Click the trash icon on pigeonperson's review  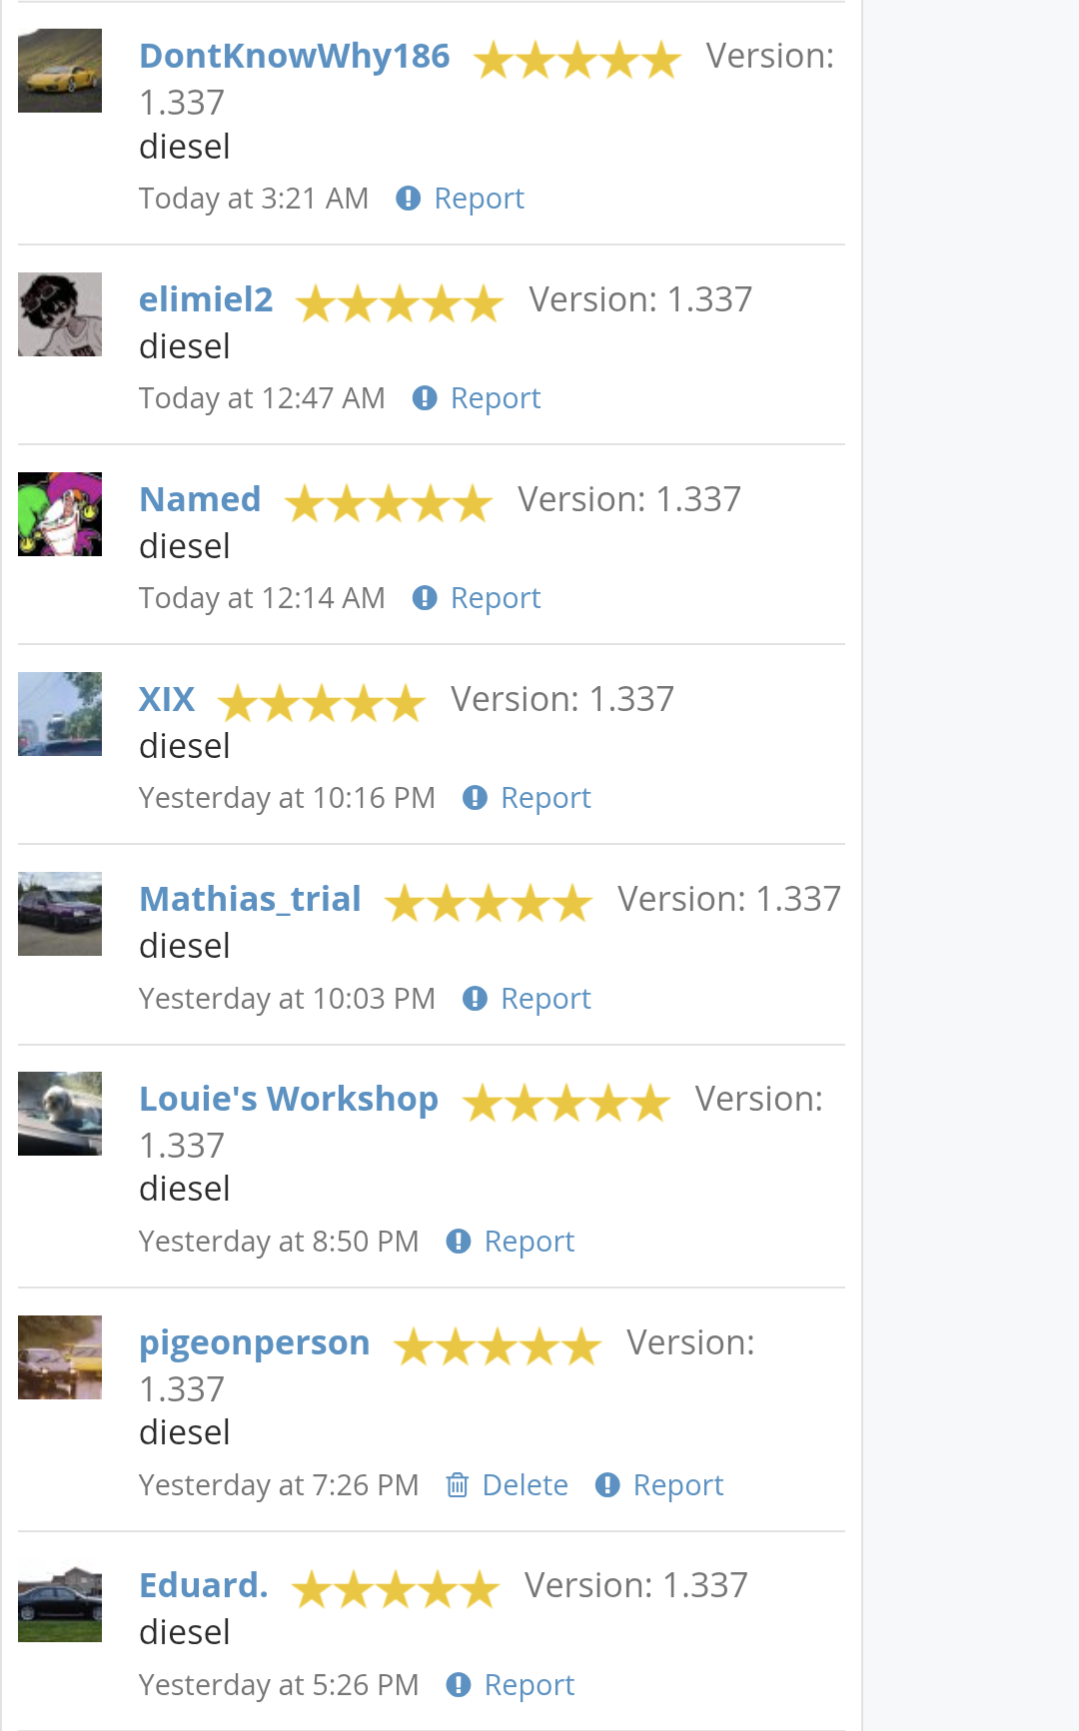457,1485
